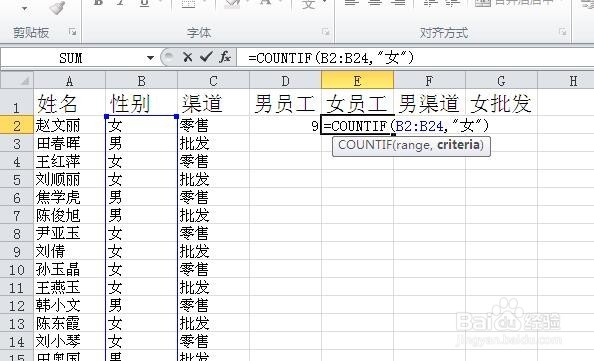This screenshot has width=594, height=361.
Task: Click cell D2 showing value 9
Action: [x=285, y=125]
